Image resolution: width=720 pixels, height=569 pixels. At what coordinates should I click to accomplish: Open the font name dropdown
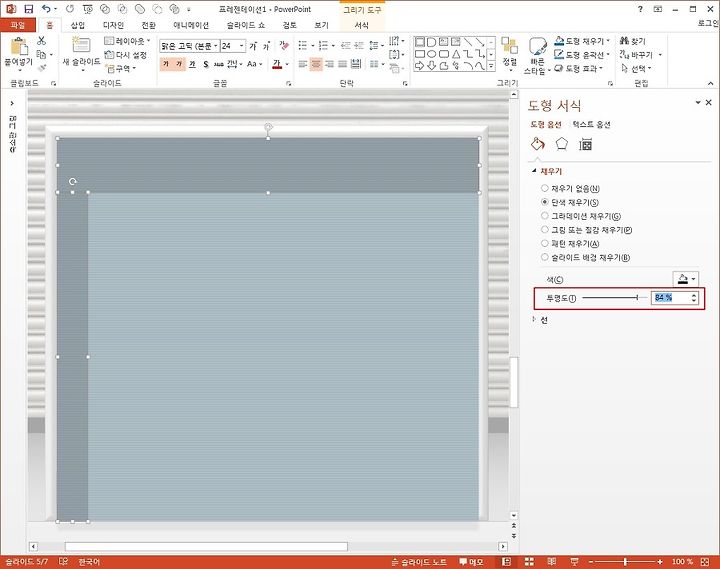tap(215, 46)
